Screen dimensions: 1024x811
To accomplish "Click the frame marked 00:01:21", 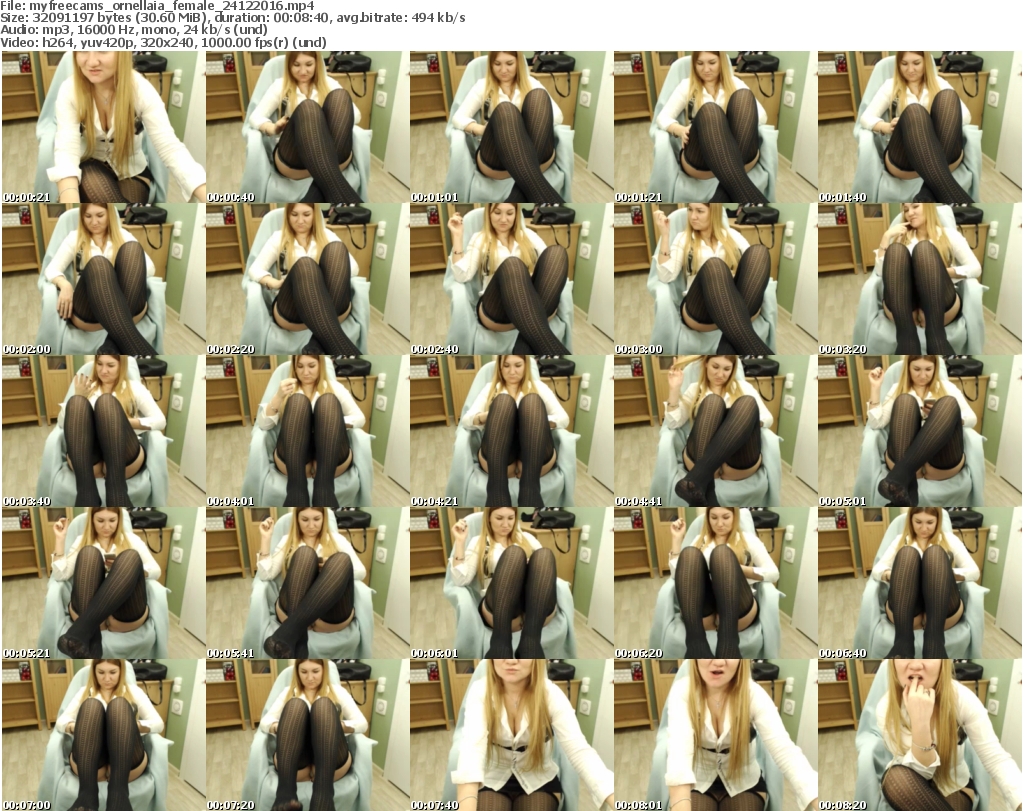I will pos(716,127).
